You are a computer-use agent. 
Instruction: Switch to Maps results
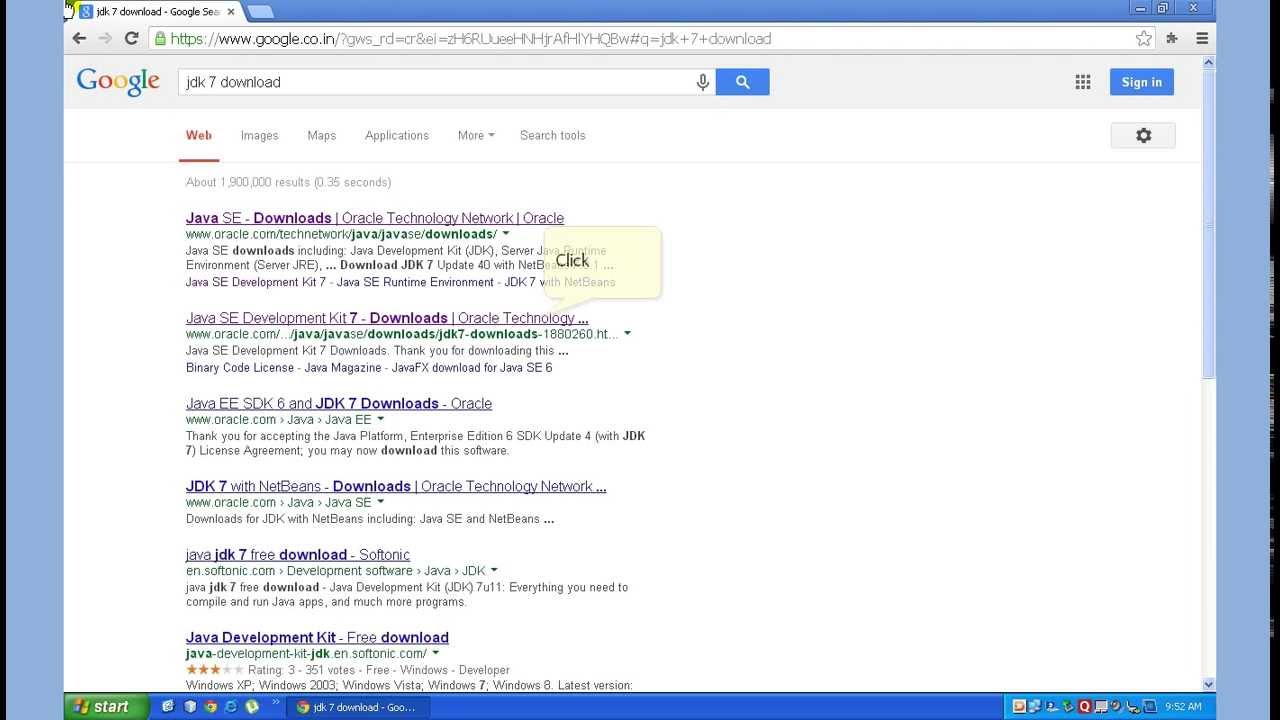point(322,135)
